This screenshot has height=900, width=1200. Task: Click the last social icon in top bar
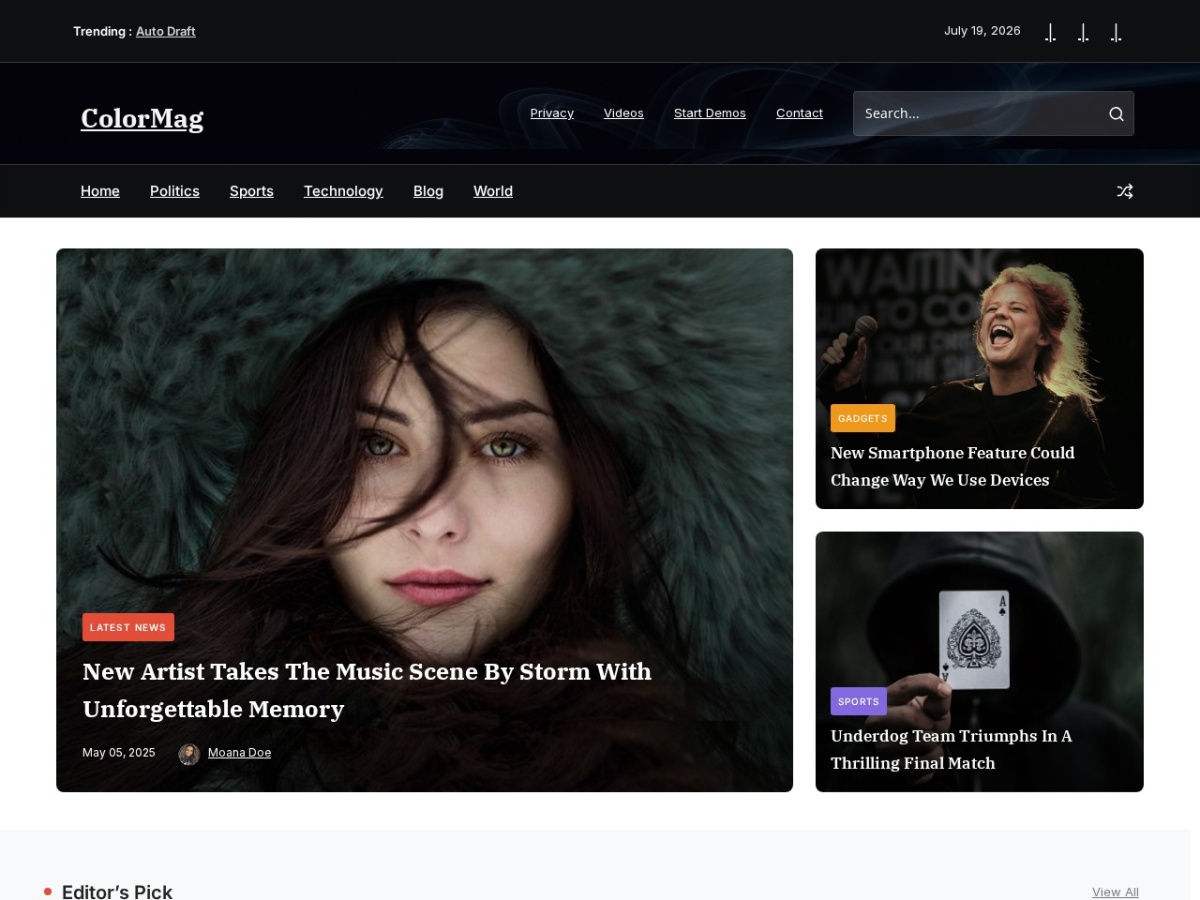(x=1116, y=32)
